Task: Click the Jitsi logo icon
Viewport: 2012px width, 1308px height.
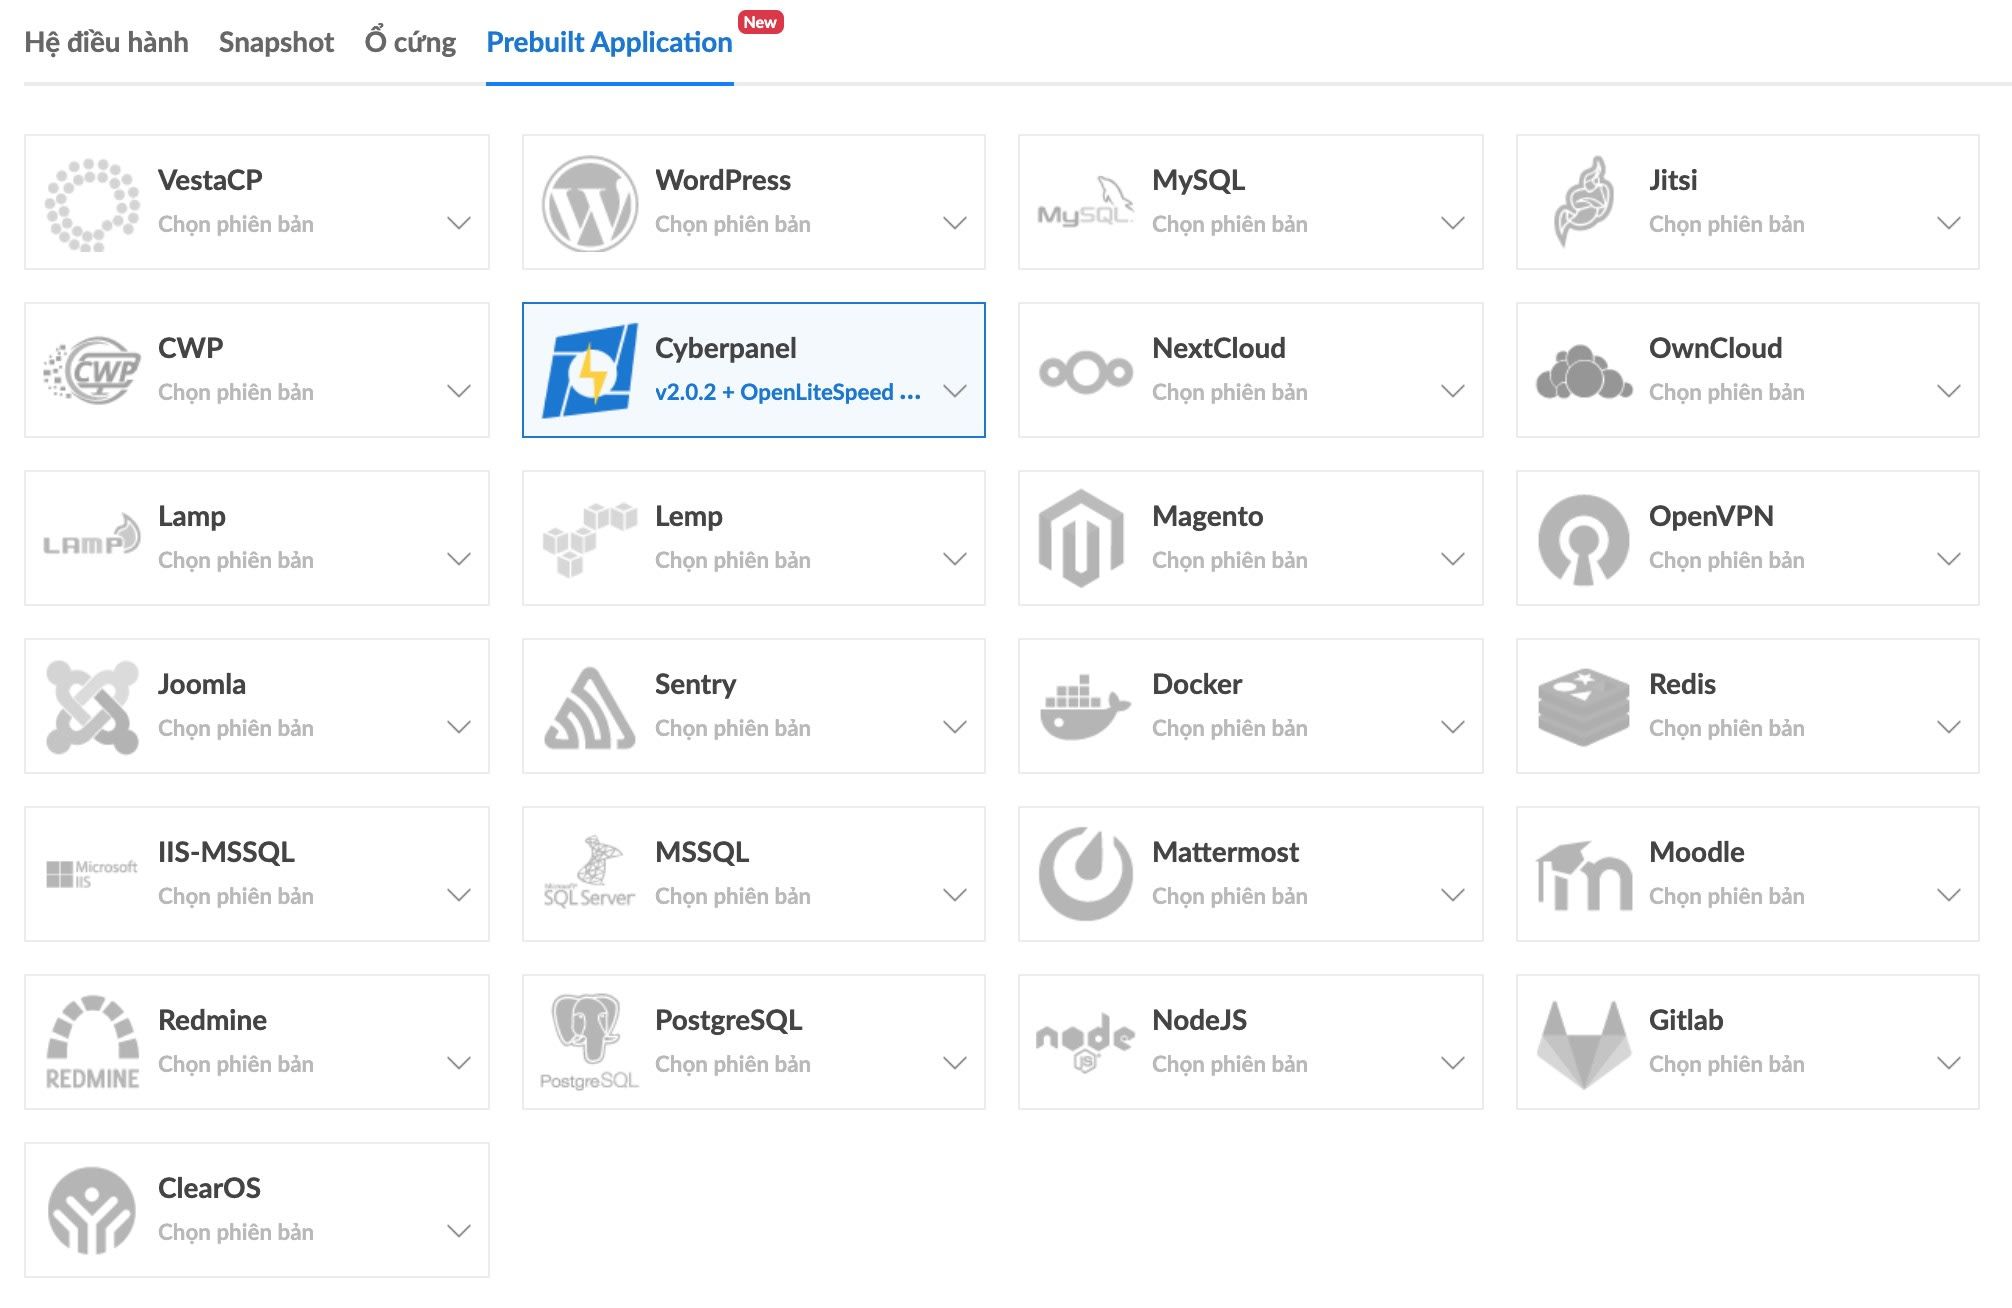Action: [x=1583, y=202]
